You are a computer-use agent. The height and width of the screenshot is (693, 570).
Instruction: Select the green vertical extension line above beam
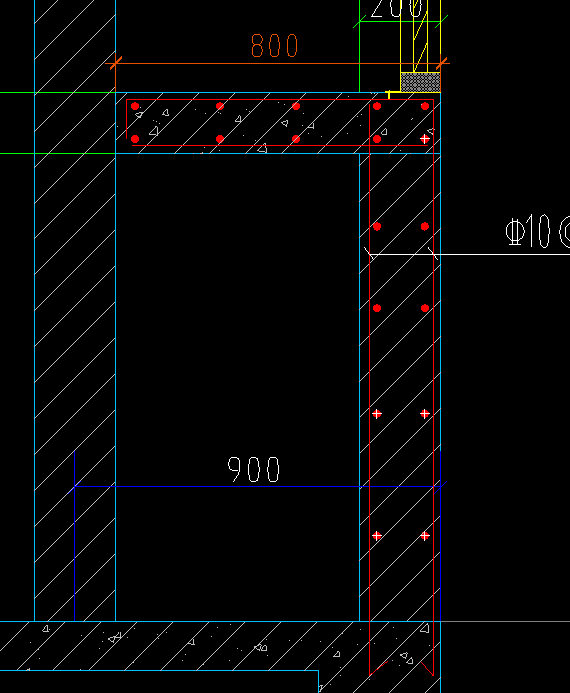click(360, 46)
